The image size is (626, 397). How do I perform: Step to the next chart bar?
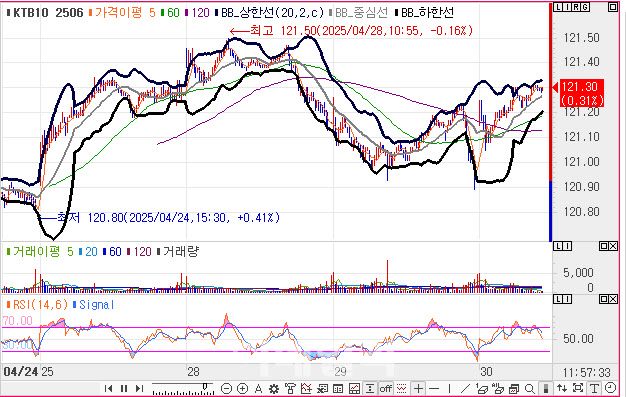tap(139, 388)
